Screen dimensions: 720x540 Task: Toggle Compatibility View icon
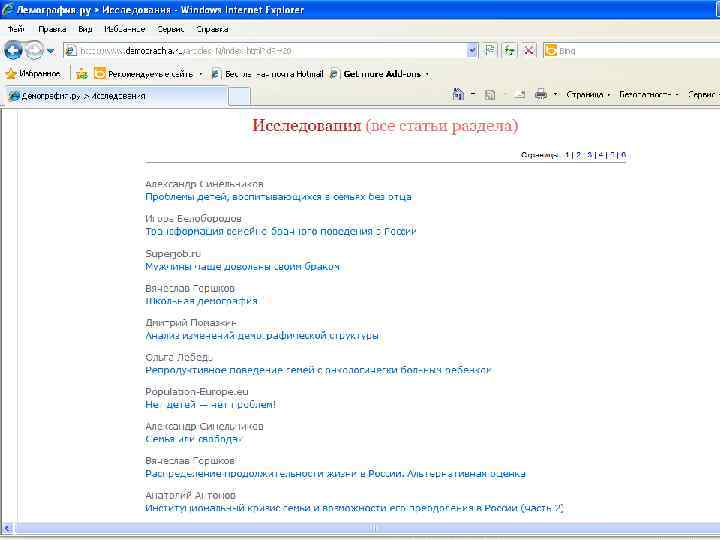click(x=490, y=50)
